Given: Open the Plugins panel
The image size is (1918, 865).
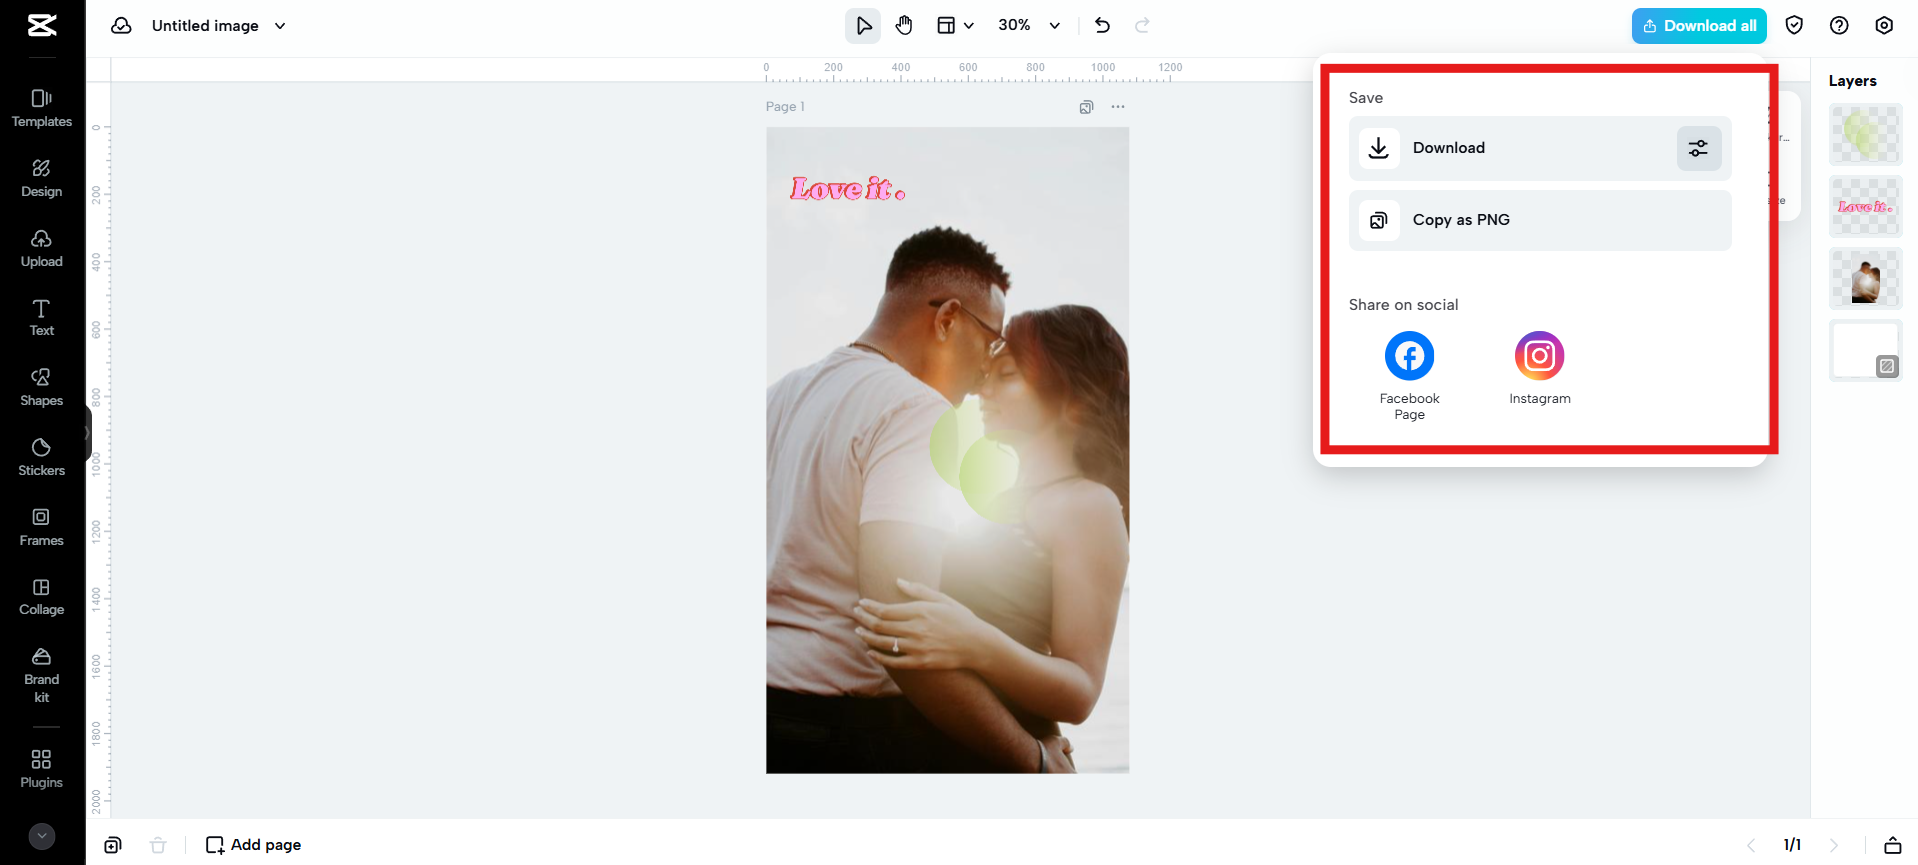Looking at the screenshot, I should (x=42, y=769).
